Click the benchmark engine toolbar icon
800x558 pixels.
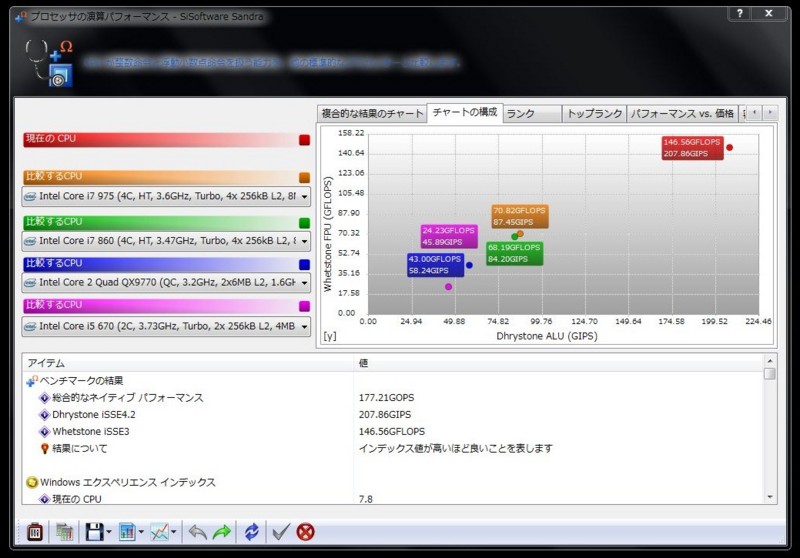click(x=35, y=532)
